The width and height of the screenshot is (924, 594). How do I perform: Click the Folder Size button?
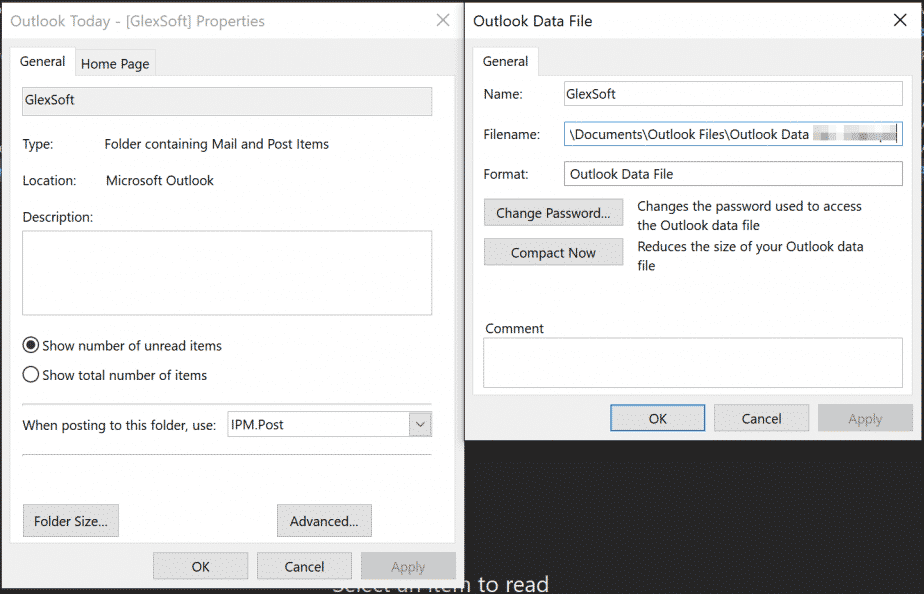coord(70,520)
